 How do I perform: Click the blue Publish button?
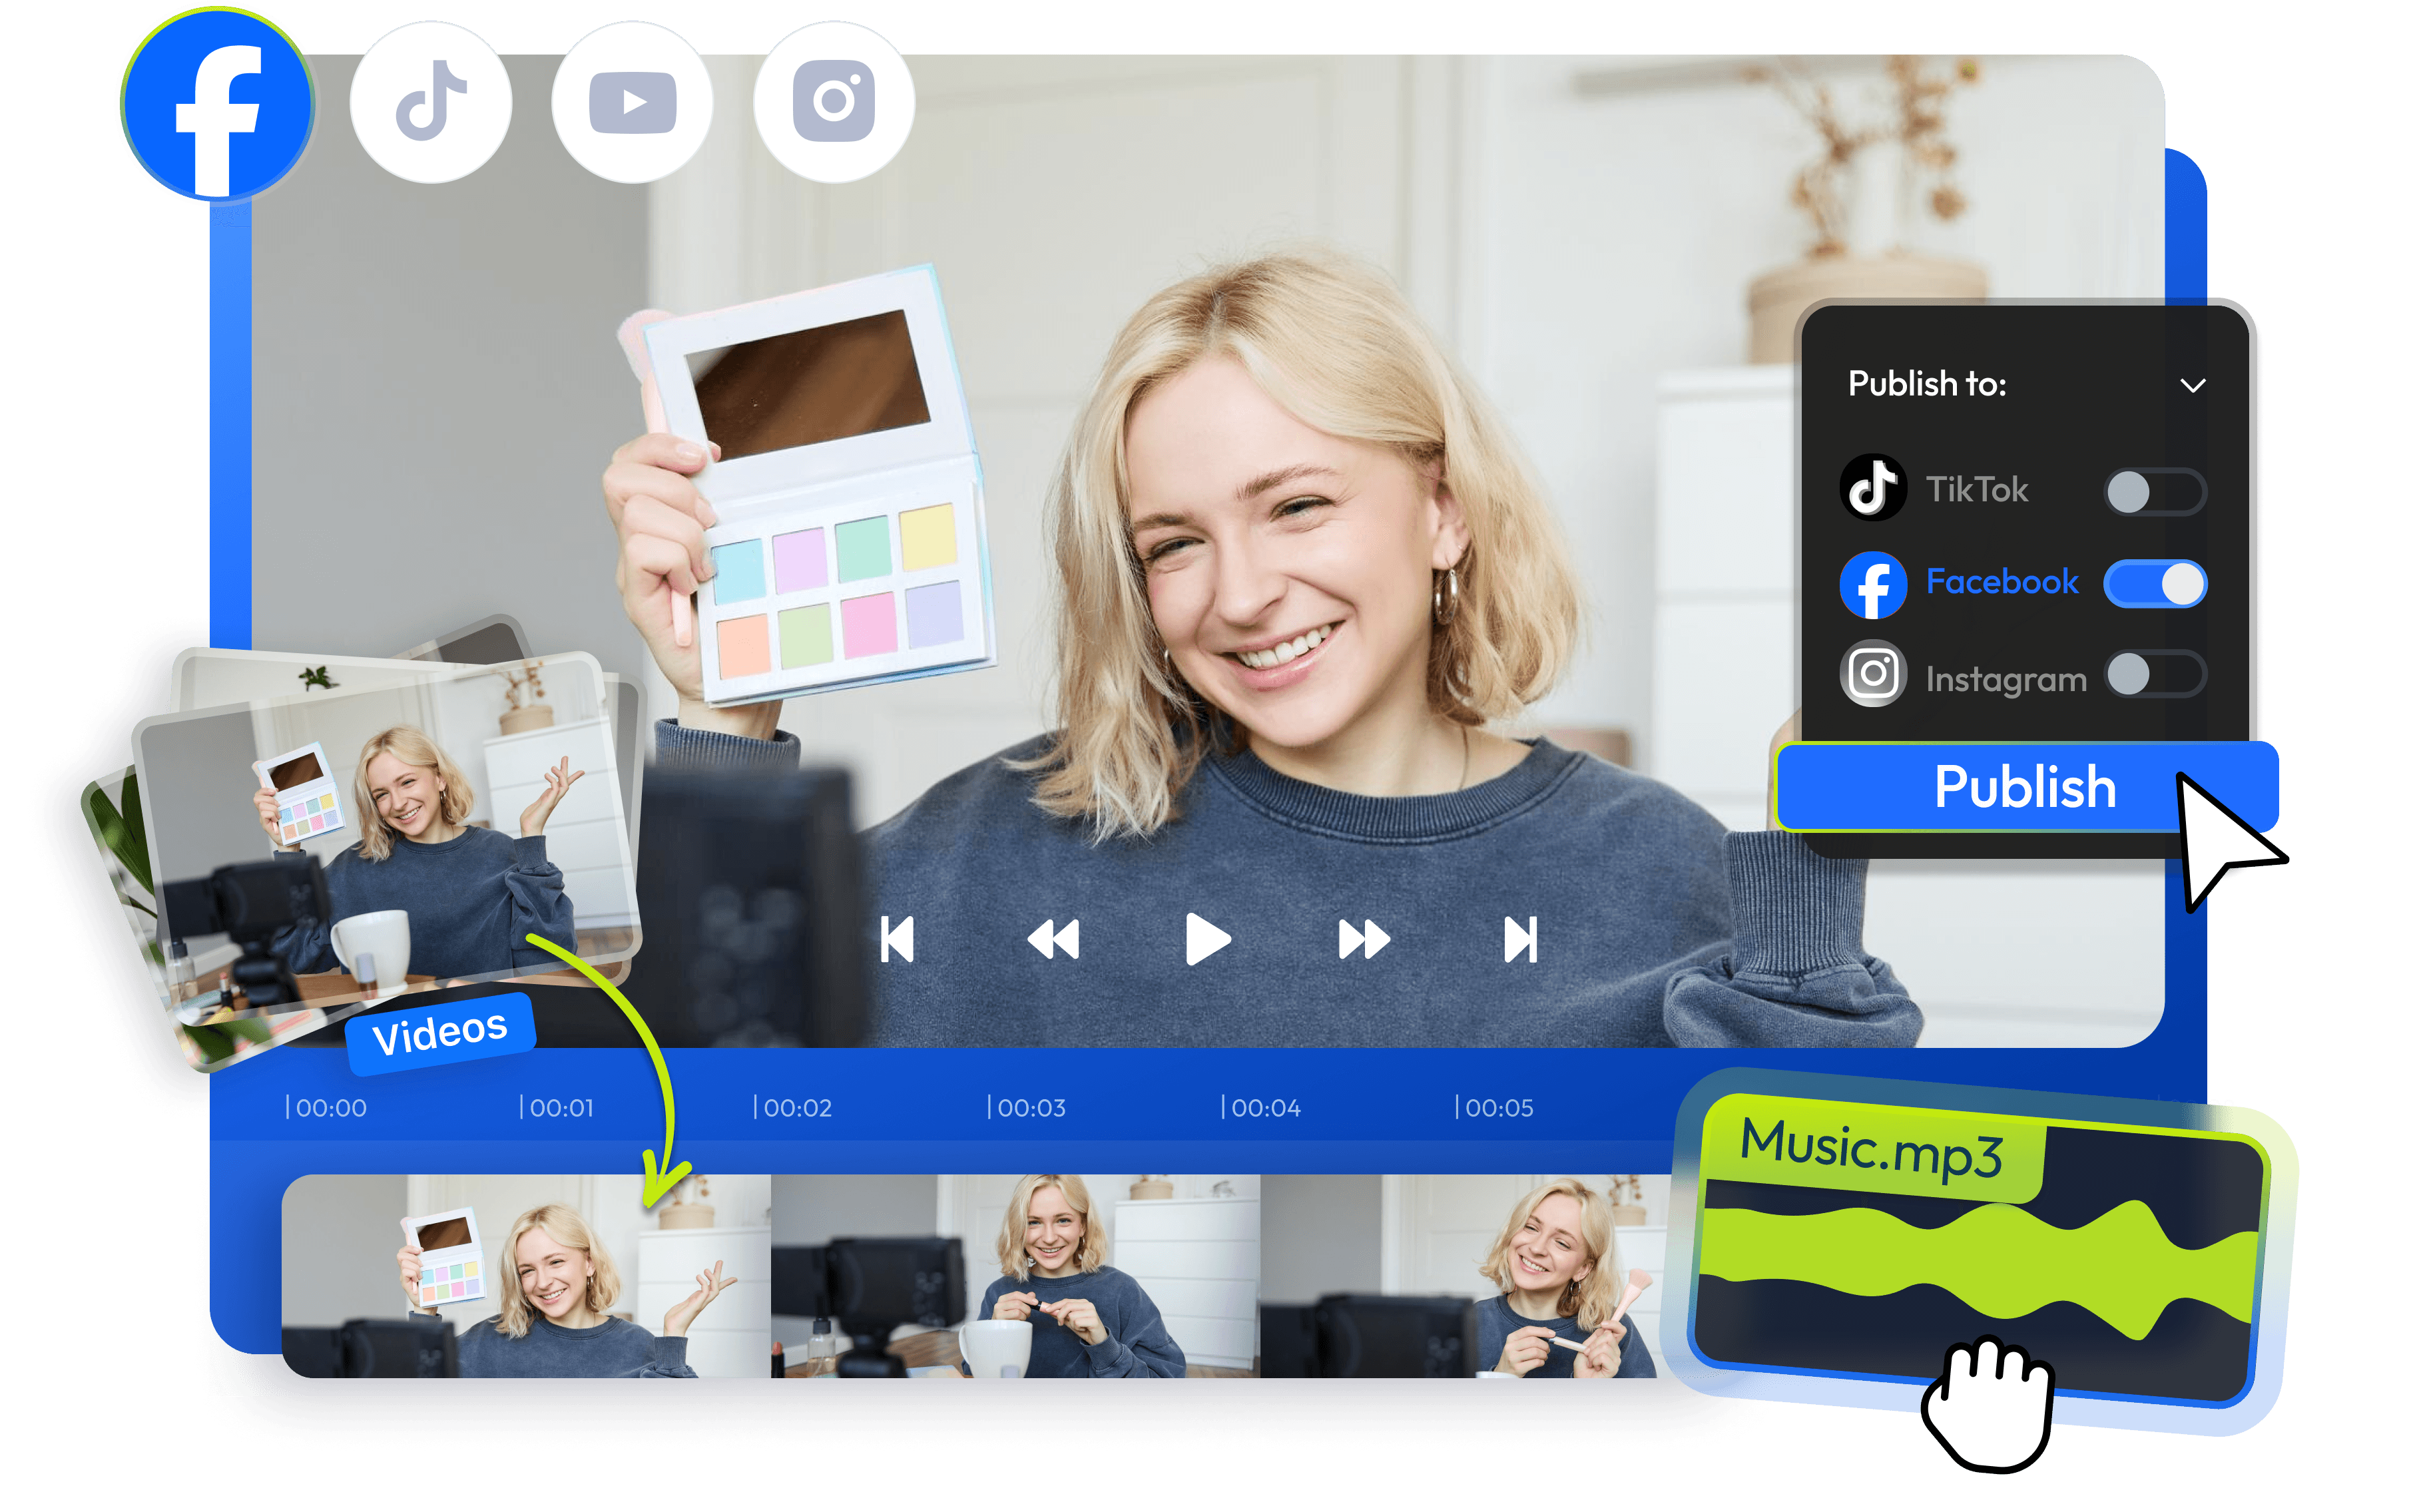tap(2026, 787)
